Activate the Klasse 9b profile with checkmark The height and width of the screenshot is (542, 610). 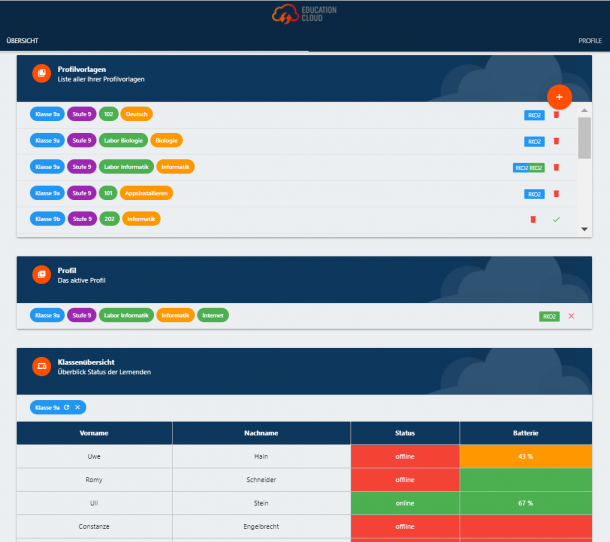[556, 219]
